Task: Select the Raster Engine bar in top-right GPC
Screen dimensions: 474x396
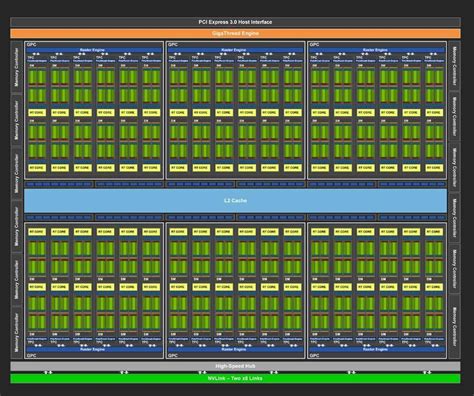Action: tap(377, 50)
